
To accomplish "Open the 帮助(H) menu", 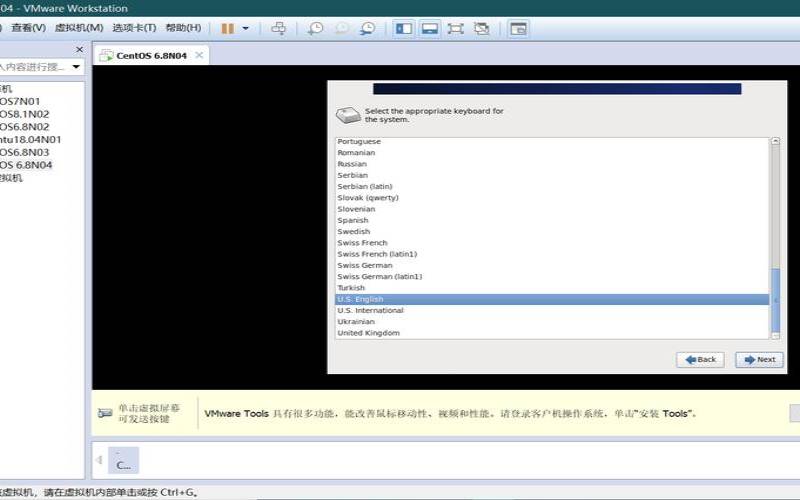I will pos(183,28).
